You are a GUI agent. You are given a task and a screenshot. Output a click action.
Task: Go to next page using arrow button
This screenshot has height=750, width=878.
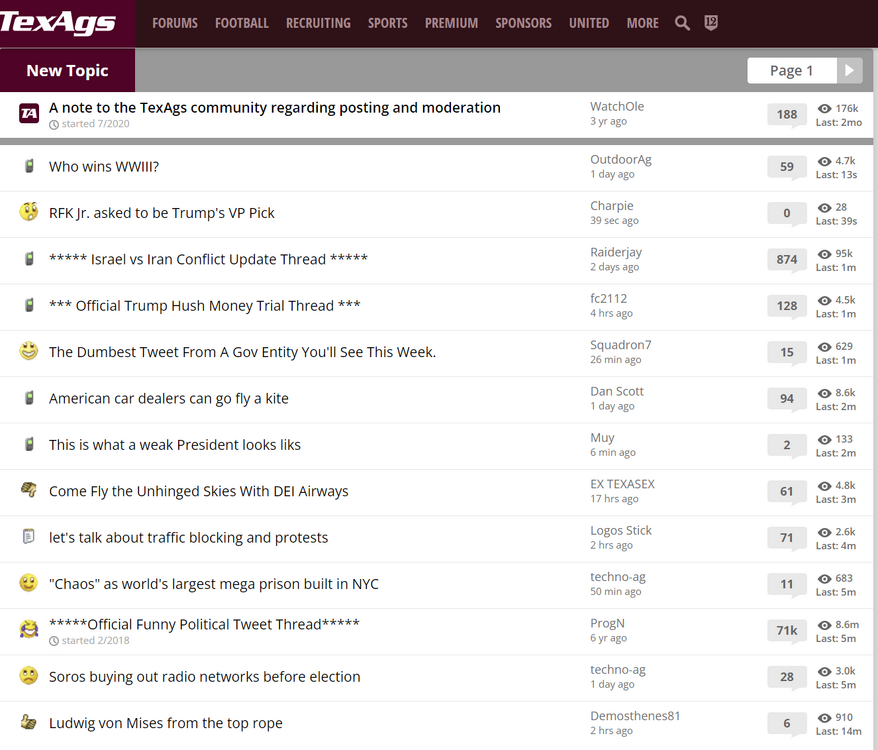(x=849, y=70)
